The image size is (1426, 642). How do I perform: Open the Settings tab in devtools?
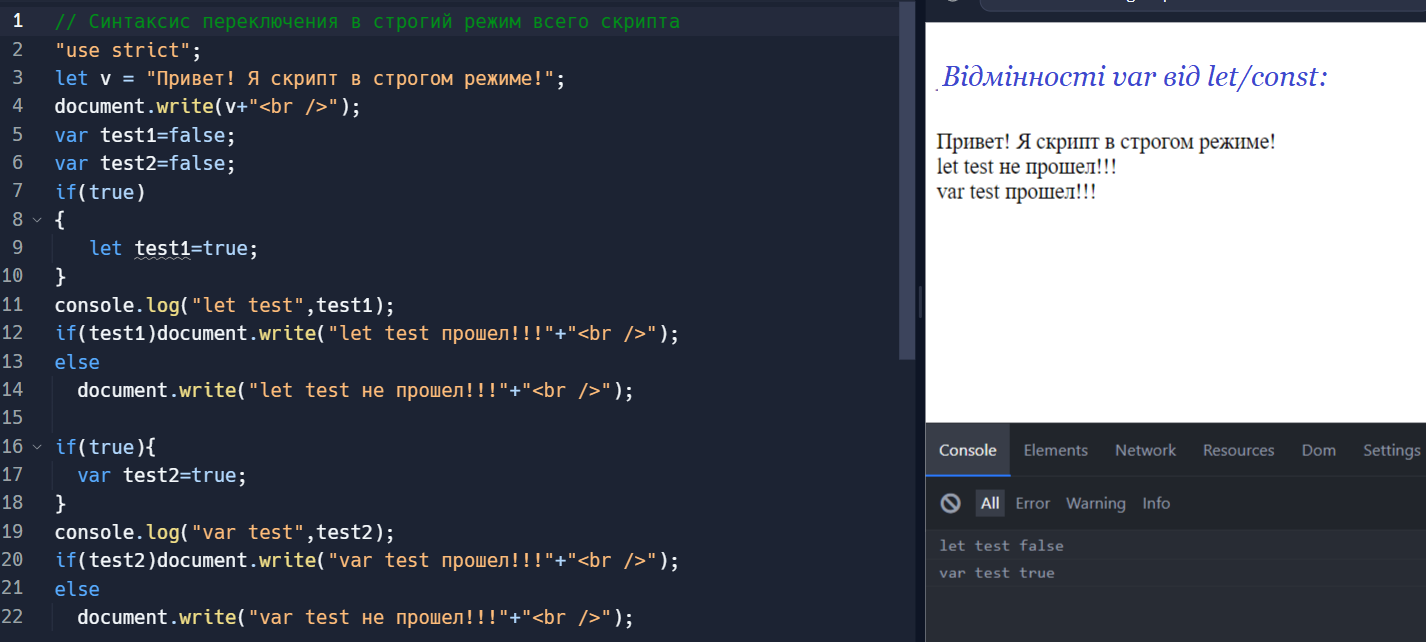[1391, 450]
